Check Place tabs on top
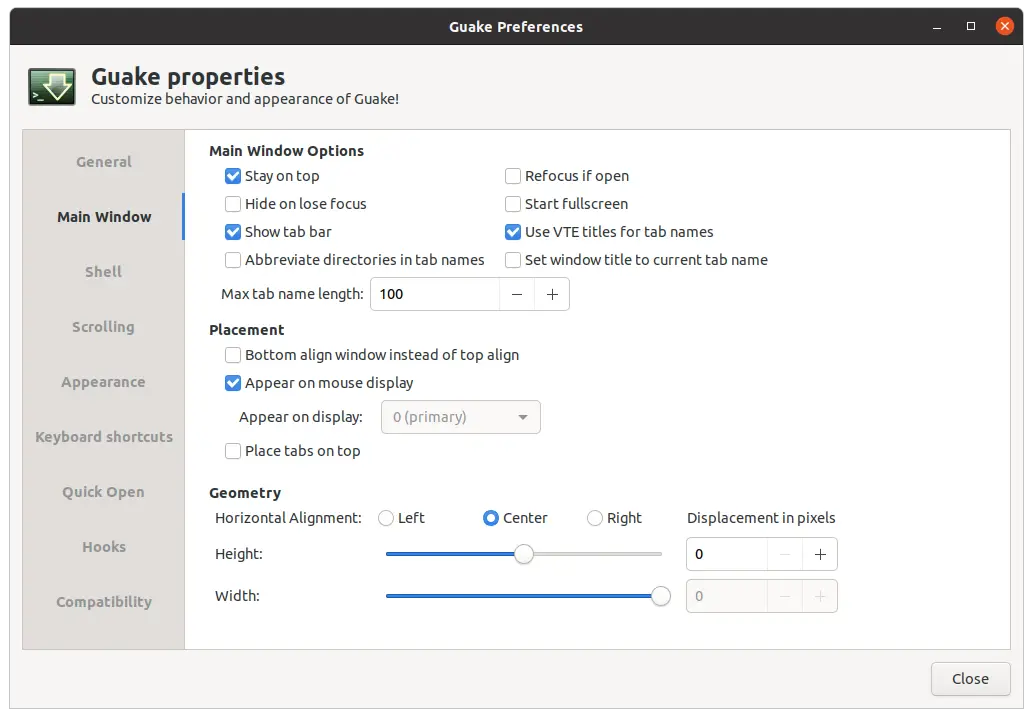1033x718 pixels. click(233, 451)
